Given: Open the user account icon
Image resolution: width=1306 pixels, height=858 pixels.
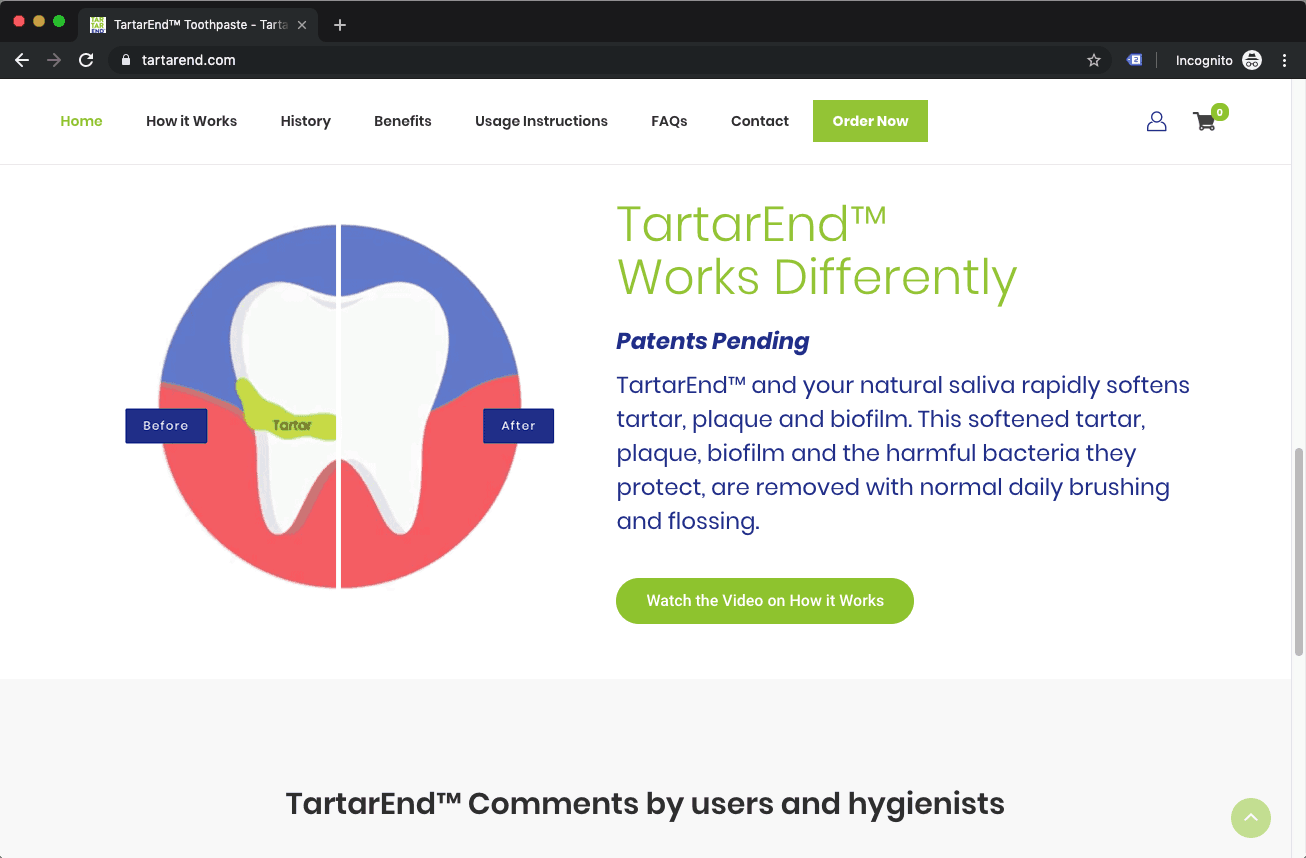Looking at the screenshot, I should (x=1156, y=121).
